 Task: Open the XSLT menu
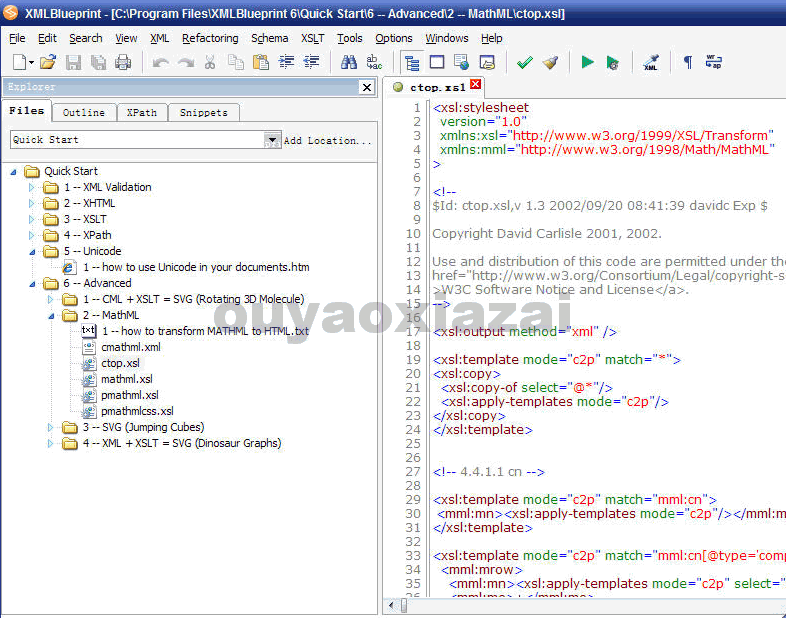point(312,38)
